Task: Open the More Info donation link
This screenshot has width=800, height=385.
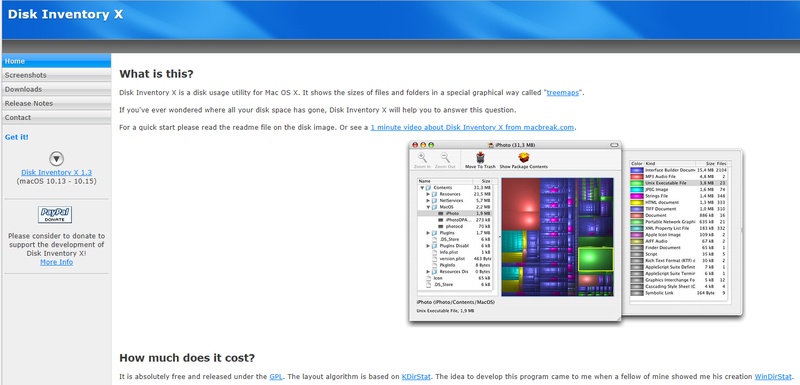Action: tap(56, 262)
